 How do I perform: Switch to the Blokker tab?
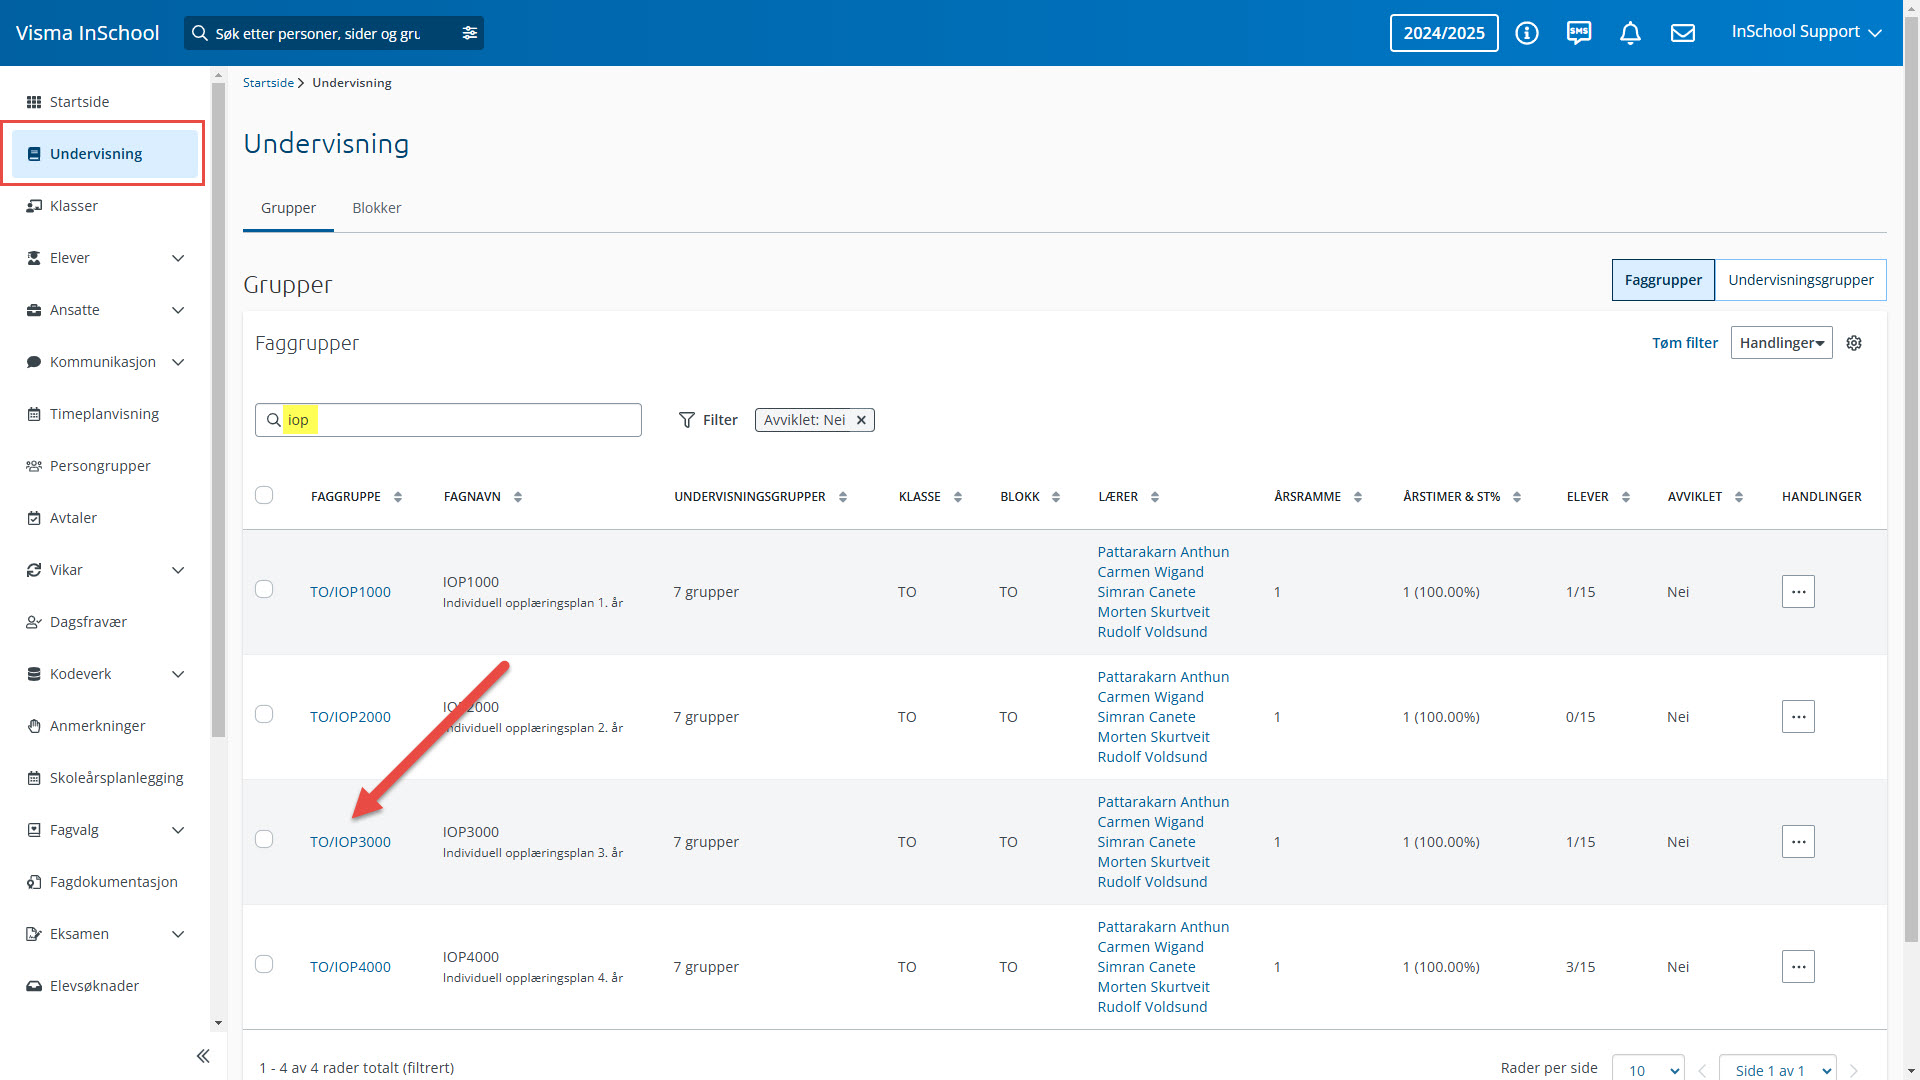pyautogui.click(x=376, y=208)
